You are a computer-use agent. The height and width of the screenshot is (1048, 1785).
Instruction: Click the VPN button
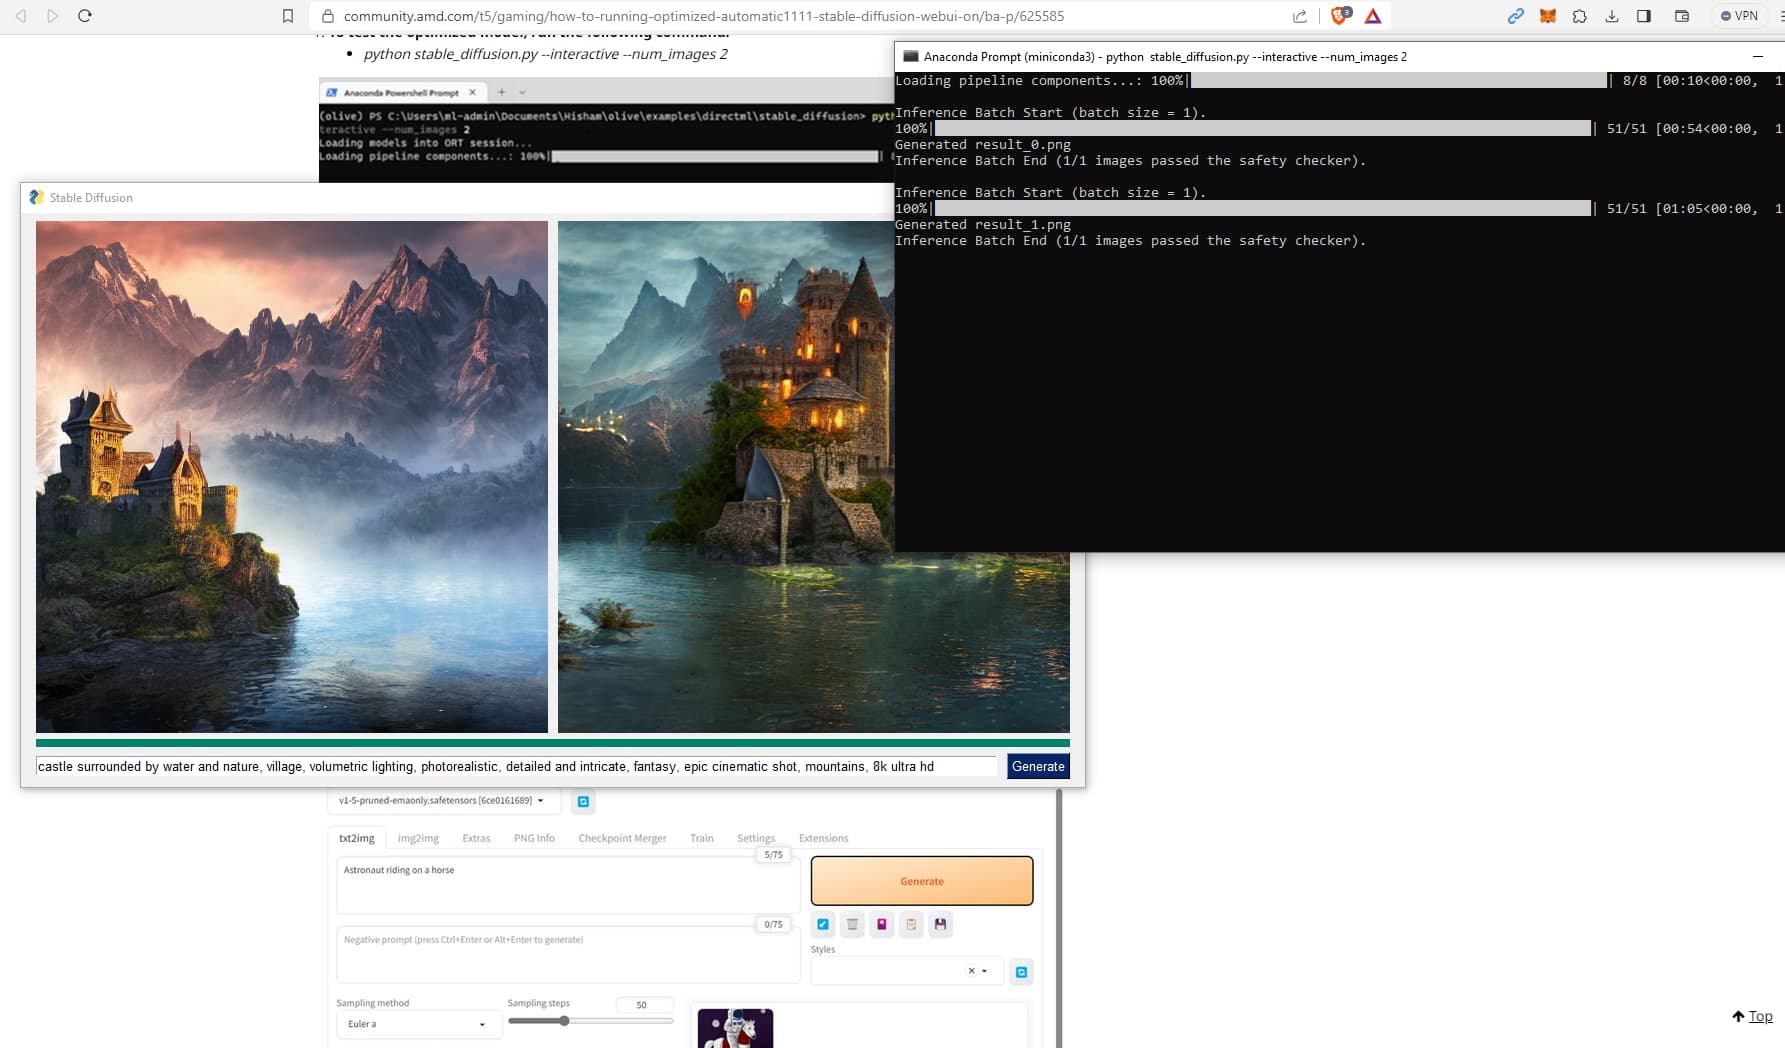coord(1739,16)
